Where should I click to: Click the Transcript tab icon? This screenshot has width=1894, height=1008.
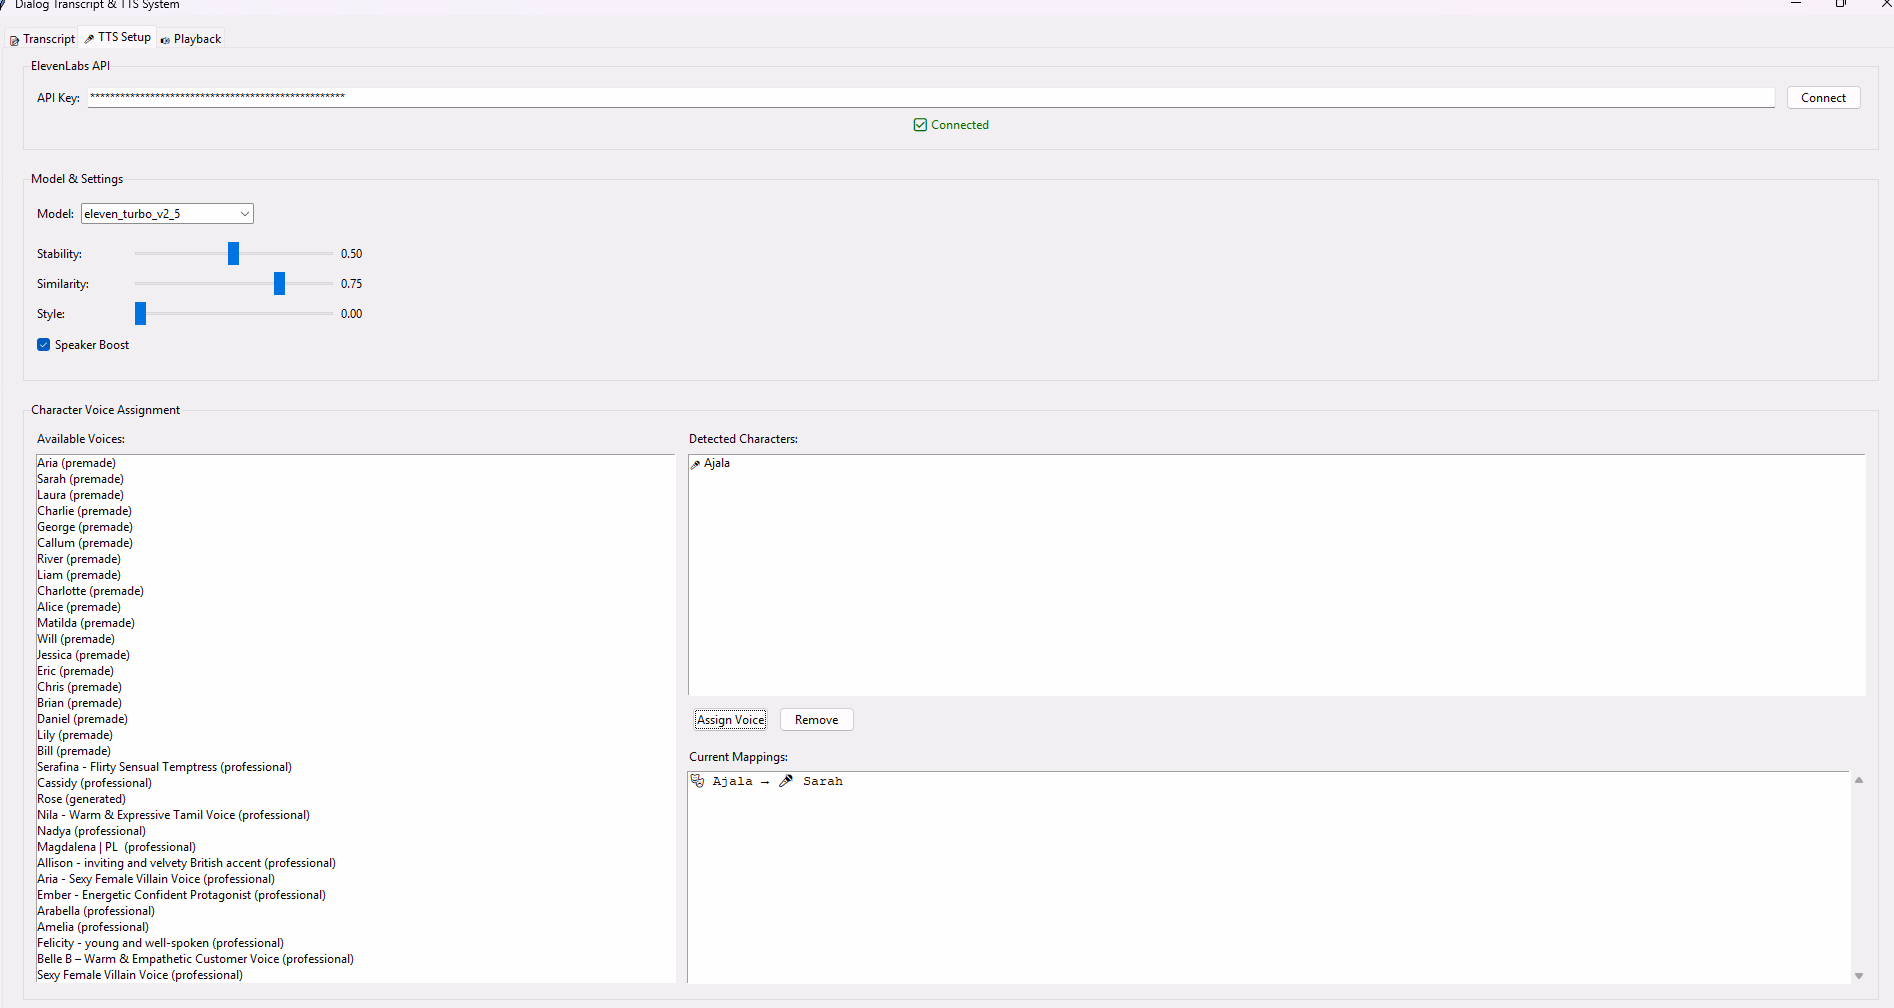tap(14, 40)
